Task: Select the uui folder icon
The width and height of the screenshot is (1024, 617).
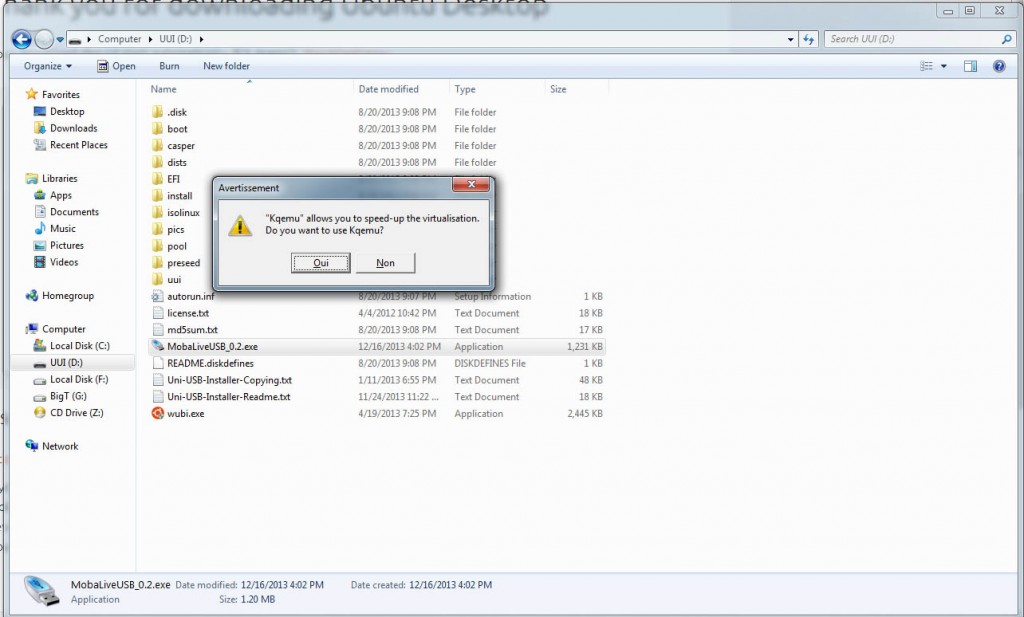Action: (x=157, y=279)
